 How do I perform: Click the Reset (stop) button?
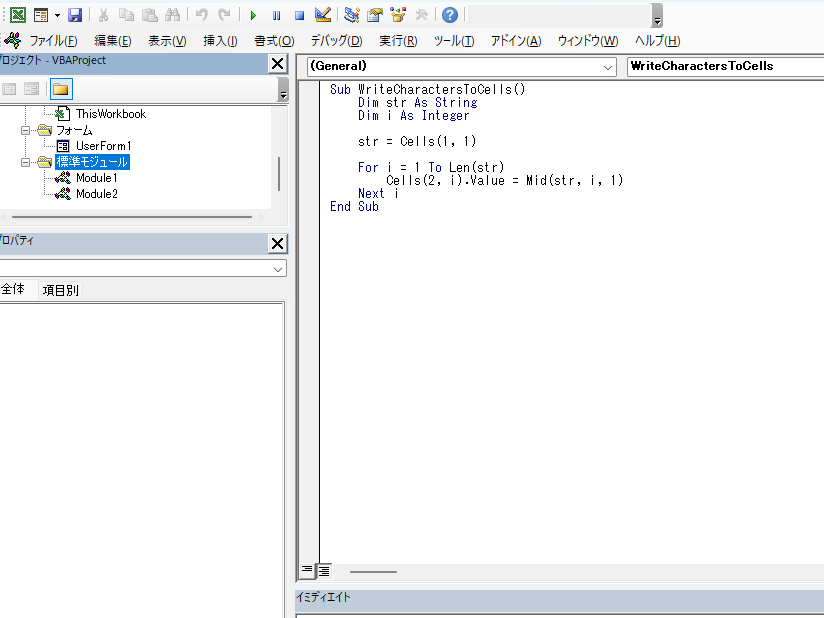[299, 15]
